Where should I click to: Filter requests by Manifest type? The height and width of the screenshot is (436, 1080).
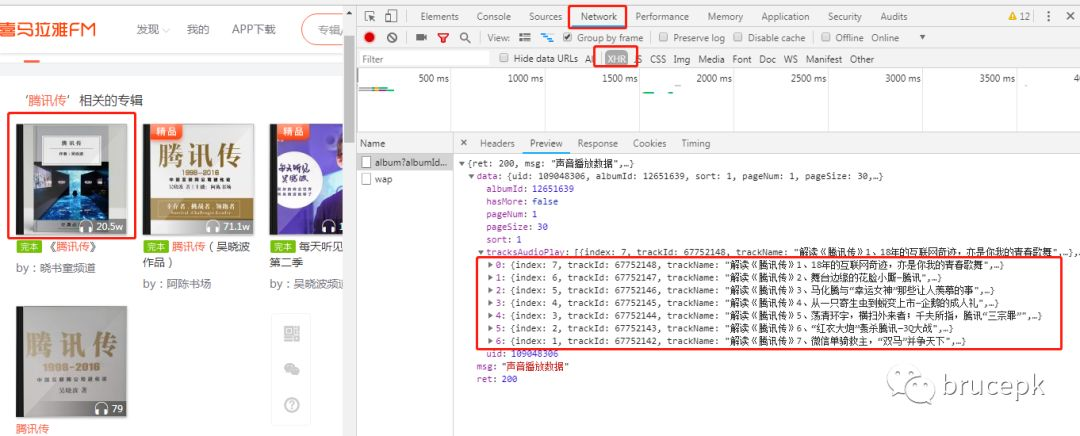pyautogui.click(x=824, y=59)
